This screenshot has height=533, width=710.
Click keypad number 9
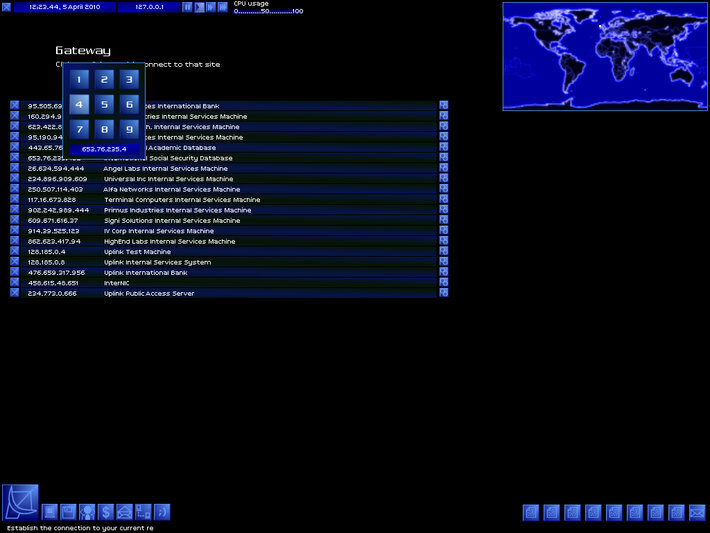[130, 130]
